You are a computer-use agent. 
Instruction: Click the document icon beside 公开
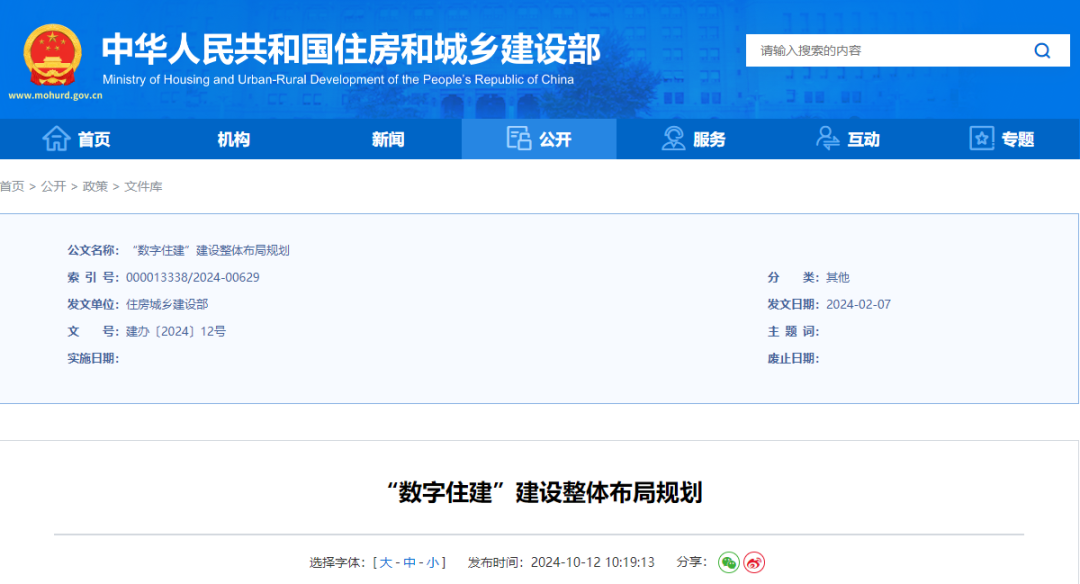pos(519,139)
